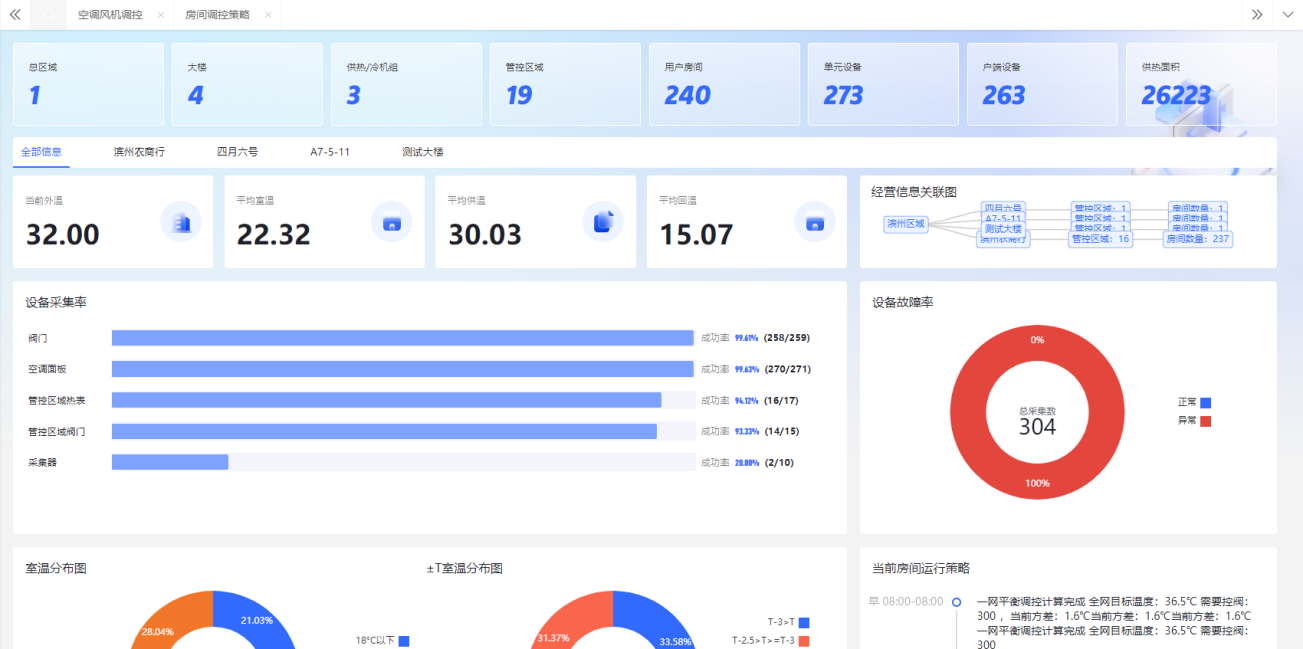Click the 平均室温 card icon

[392, 222]
